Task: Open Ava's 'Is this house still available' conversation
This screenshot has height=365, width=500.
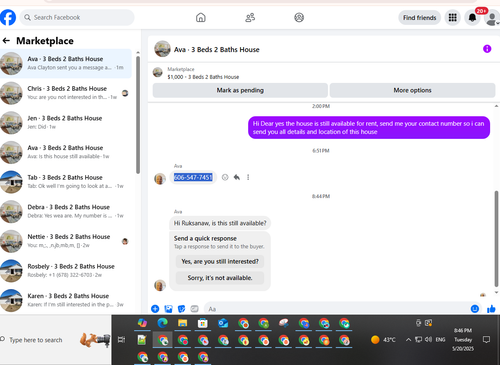Action: click(66, 152)
